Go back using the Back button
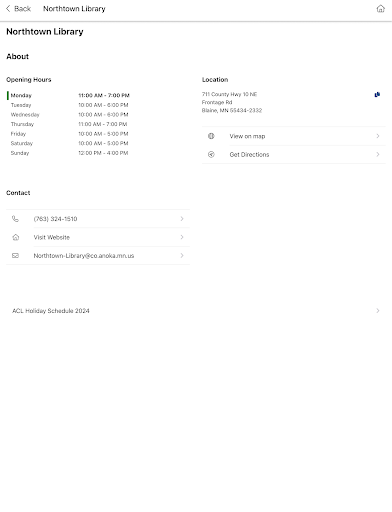This screenshot has height=512, width=392. pyautogui.click(x=18, y=9)
